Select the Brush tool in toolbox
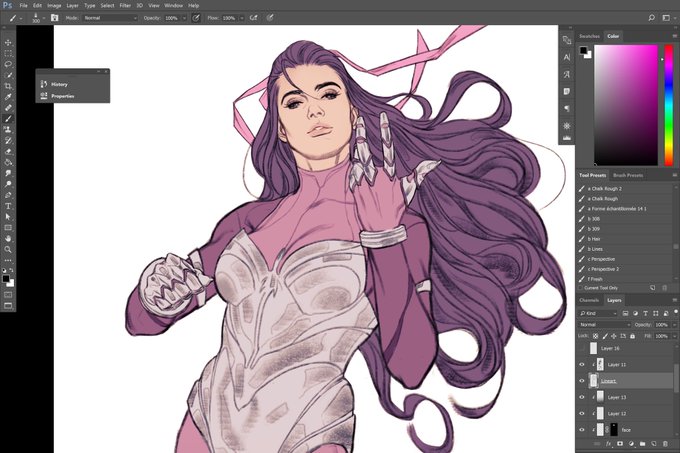The width and height of the screenshot is (680, 453). pyautogui.click(x=8, y=119)
